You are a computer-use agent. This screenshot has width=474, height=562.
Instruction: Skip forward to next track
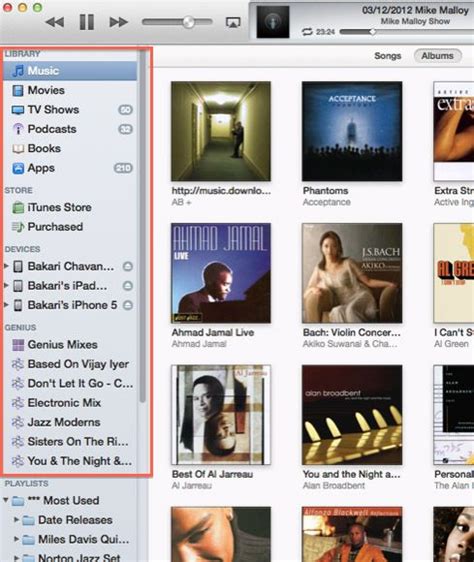(118, 22)
